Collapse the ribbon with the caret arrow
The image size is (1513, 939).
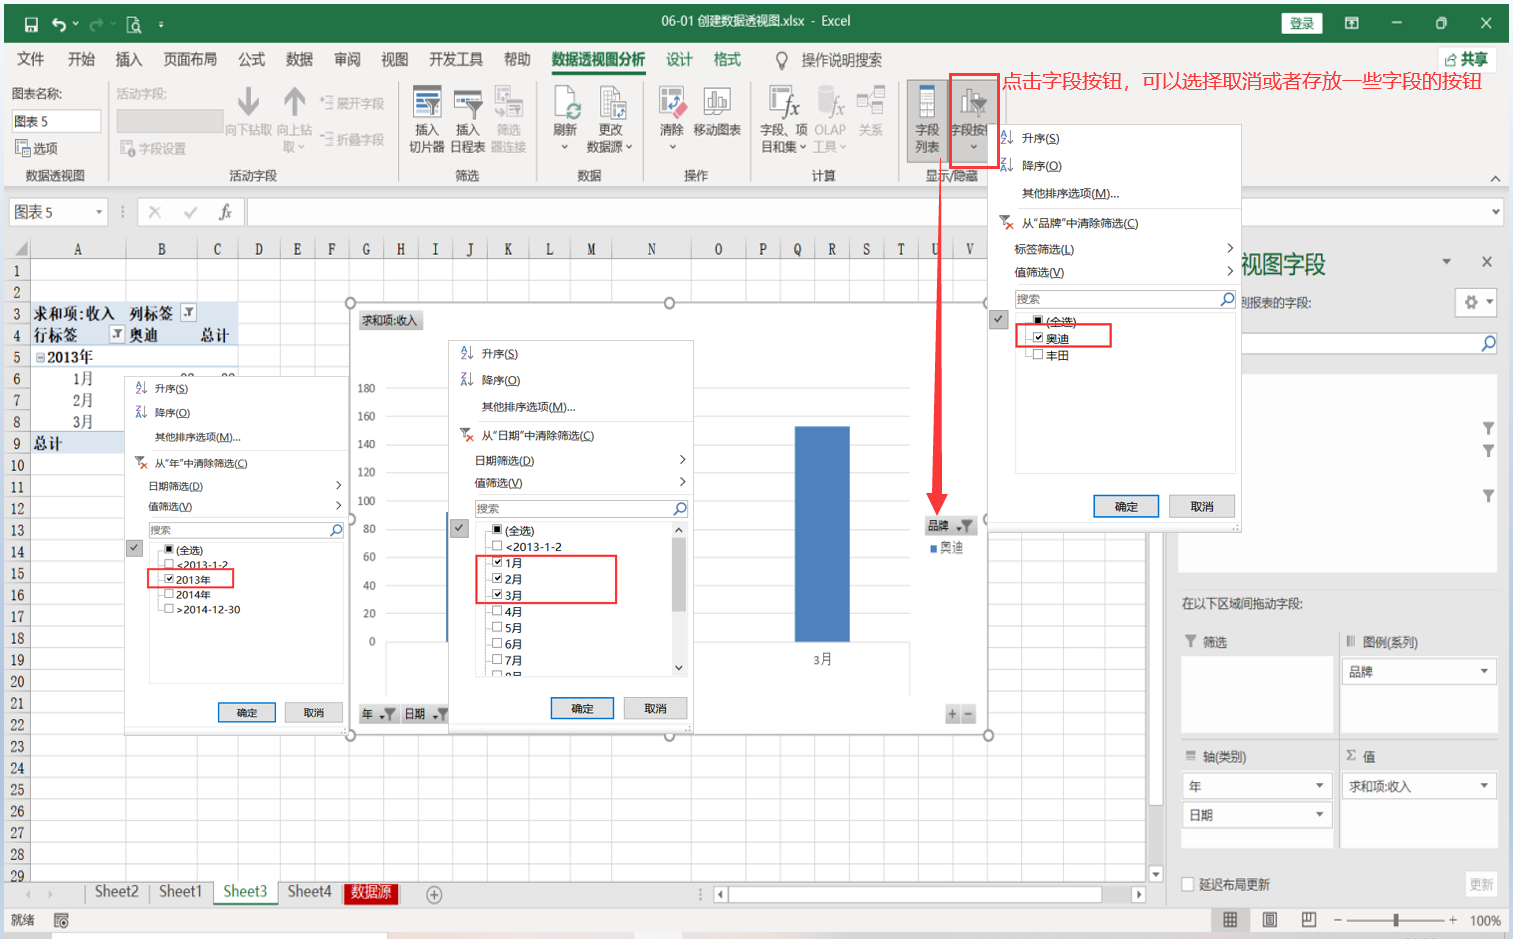(1495, 178)
